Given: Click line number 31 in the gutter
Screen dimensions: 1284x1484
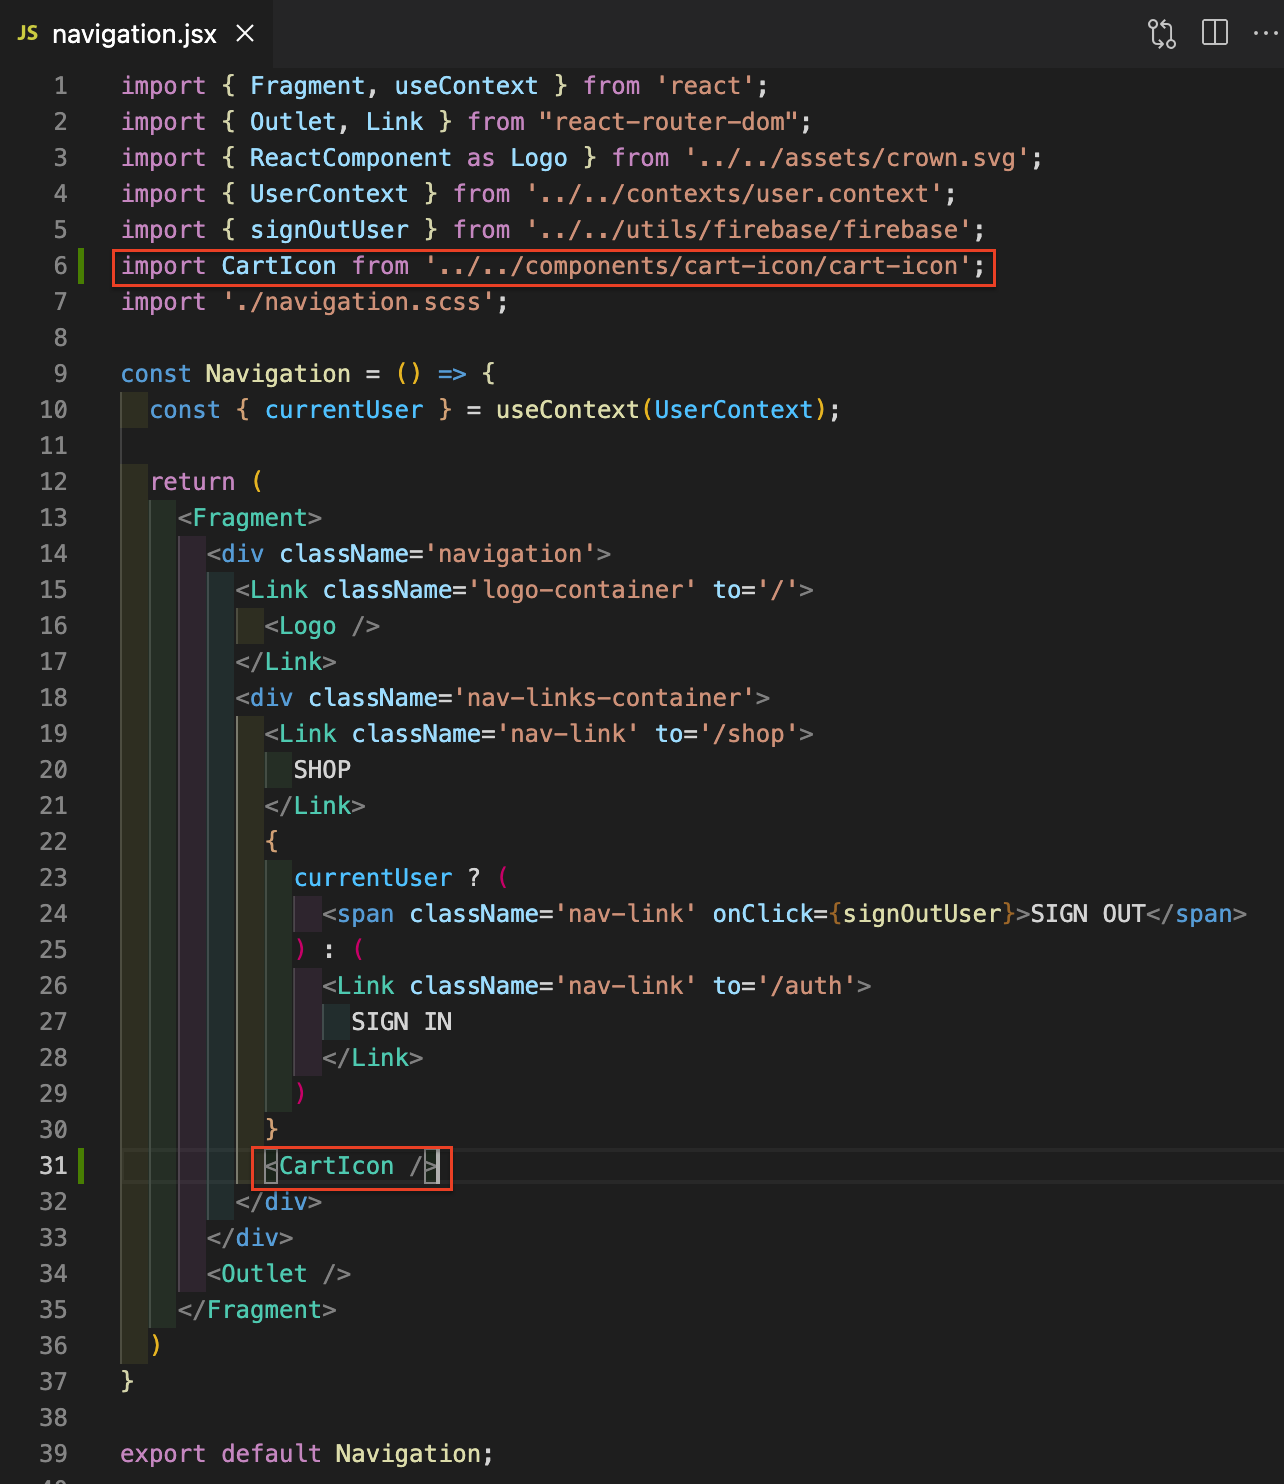Looking at the screenshot, I should (x=54, y=1166).
